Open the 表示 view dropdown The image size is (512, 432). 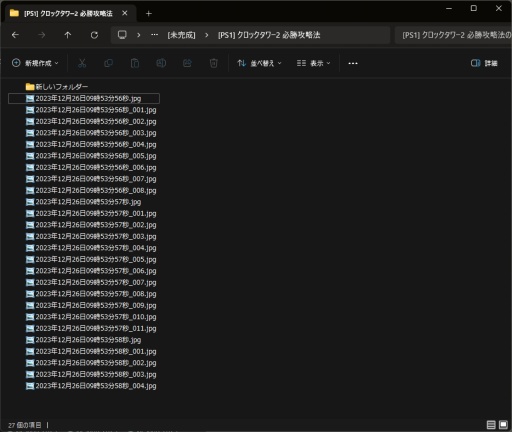pos(313,63)
